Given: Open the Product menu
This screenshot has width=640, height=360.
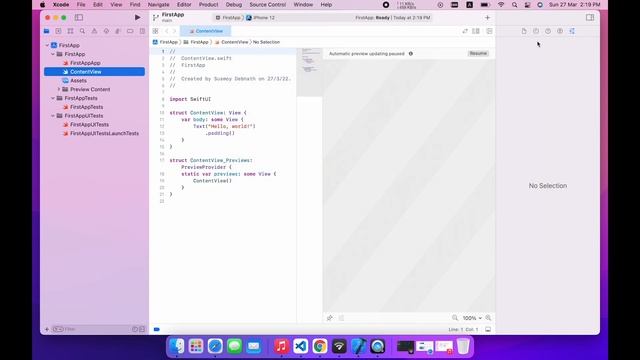Looking at the screenshot, I should coord(209,4).
